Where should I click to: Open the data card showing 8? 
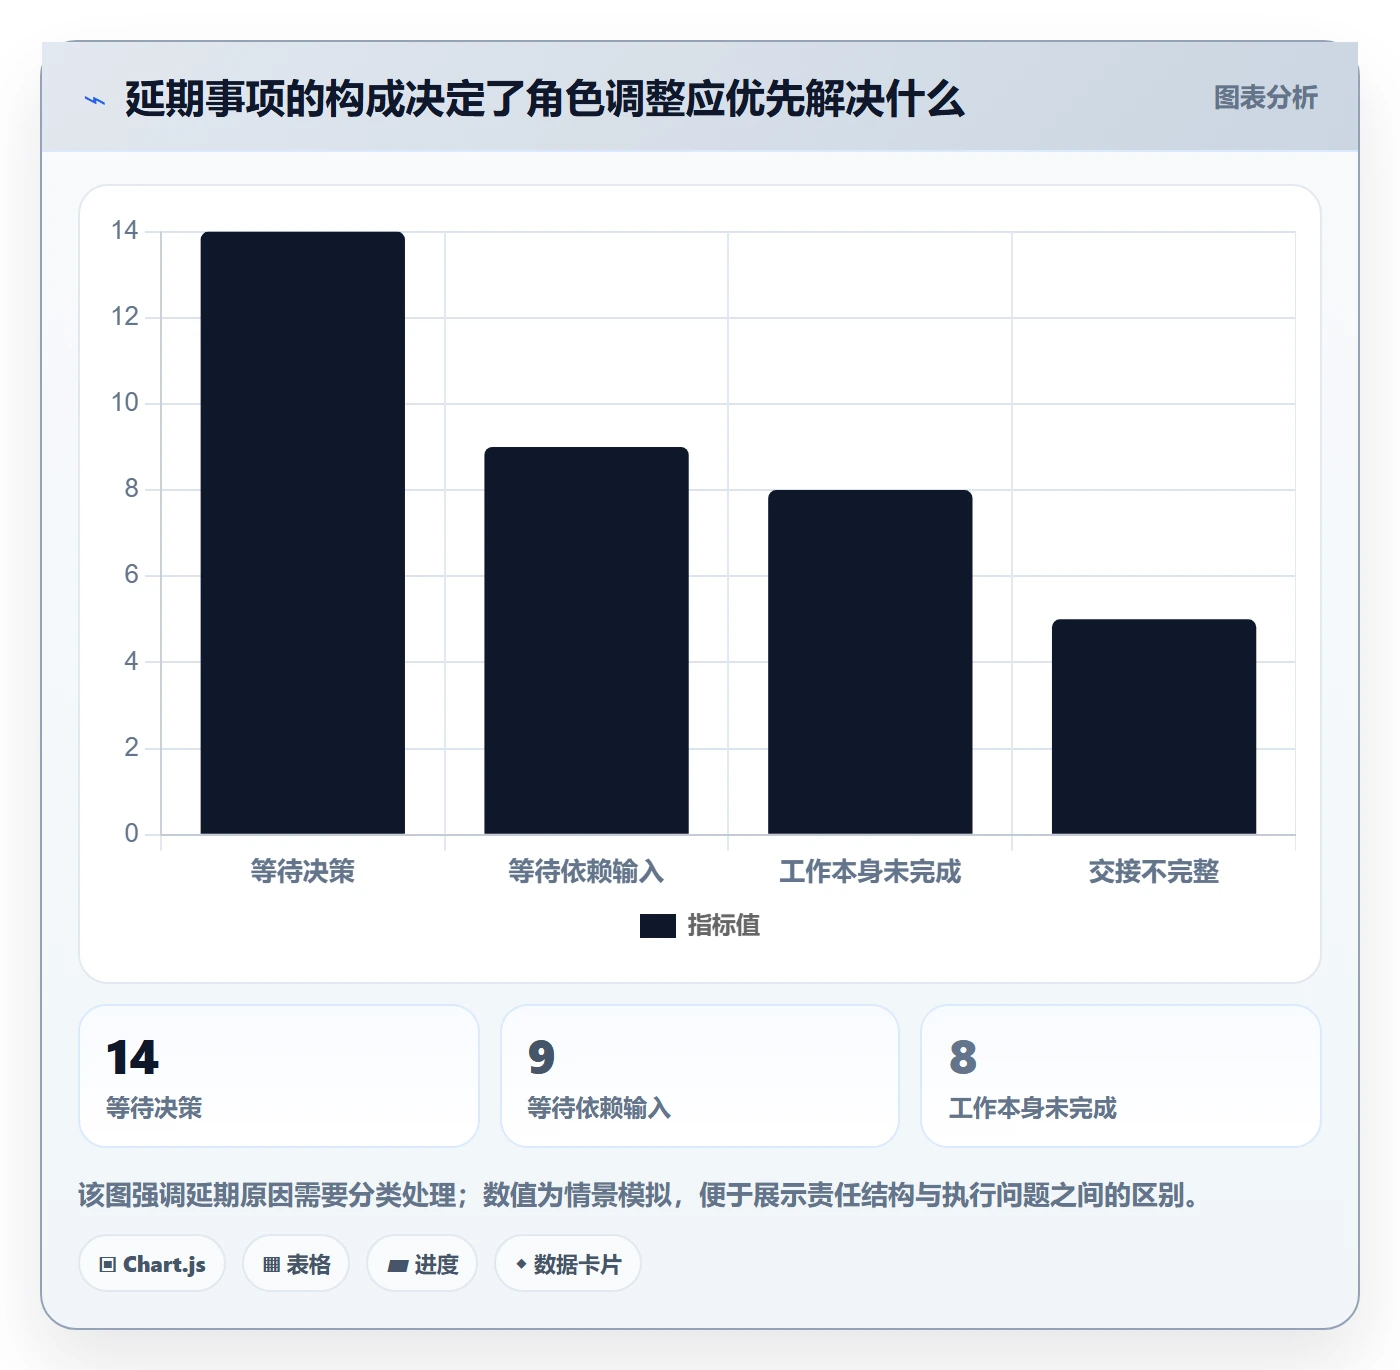tap(1121, 1076)
